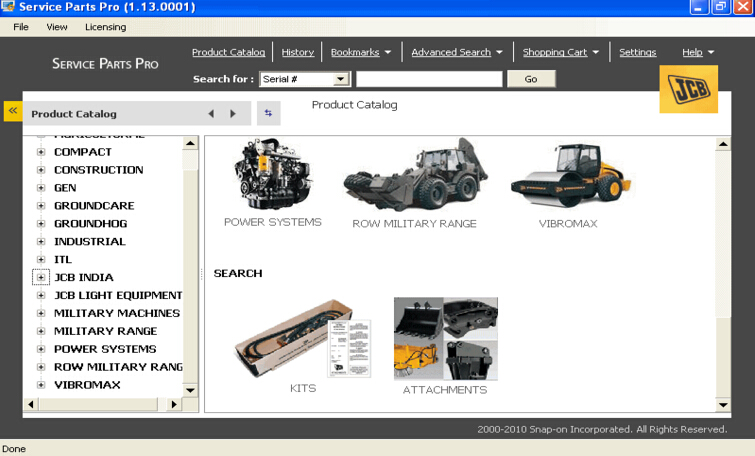Expand the MILITARY RANGE tree node

point(41,331)
